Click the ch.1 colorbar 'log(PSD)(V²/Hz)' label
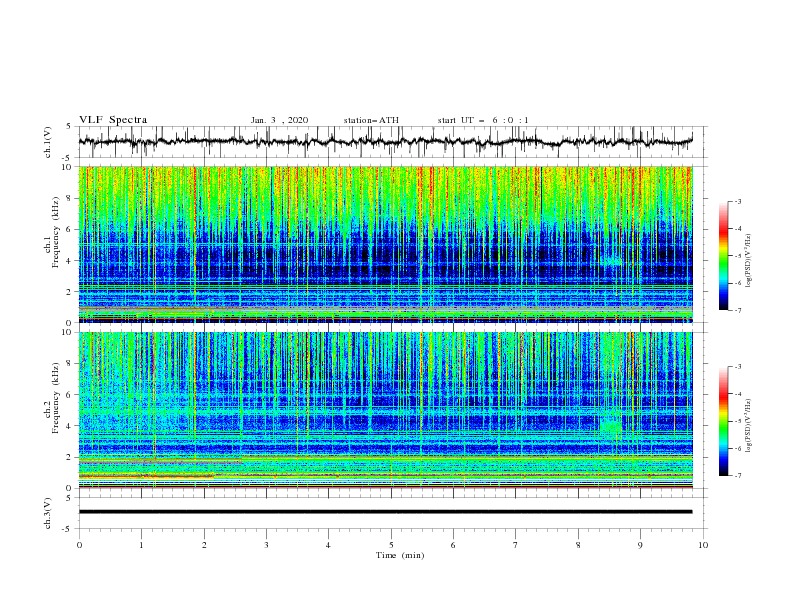792x612 pixels. (749, 261)
